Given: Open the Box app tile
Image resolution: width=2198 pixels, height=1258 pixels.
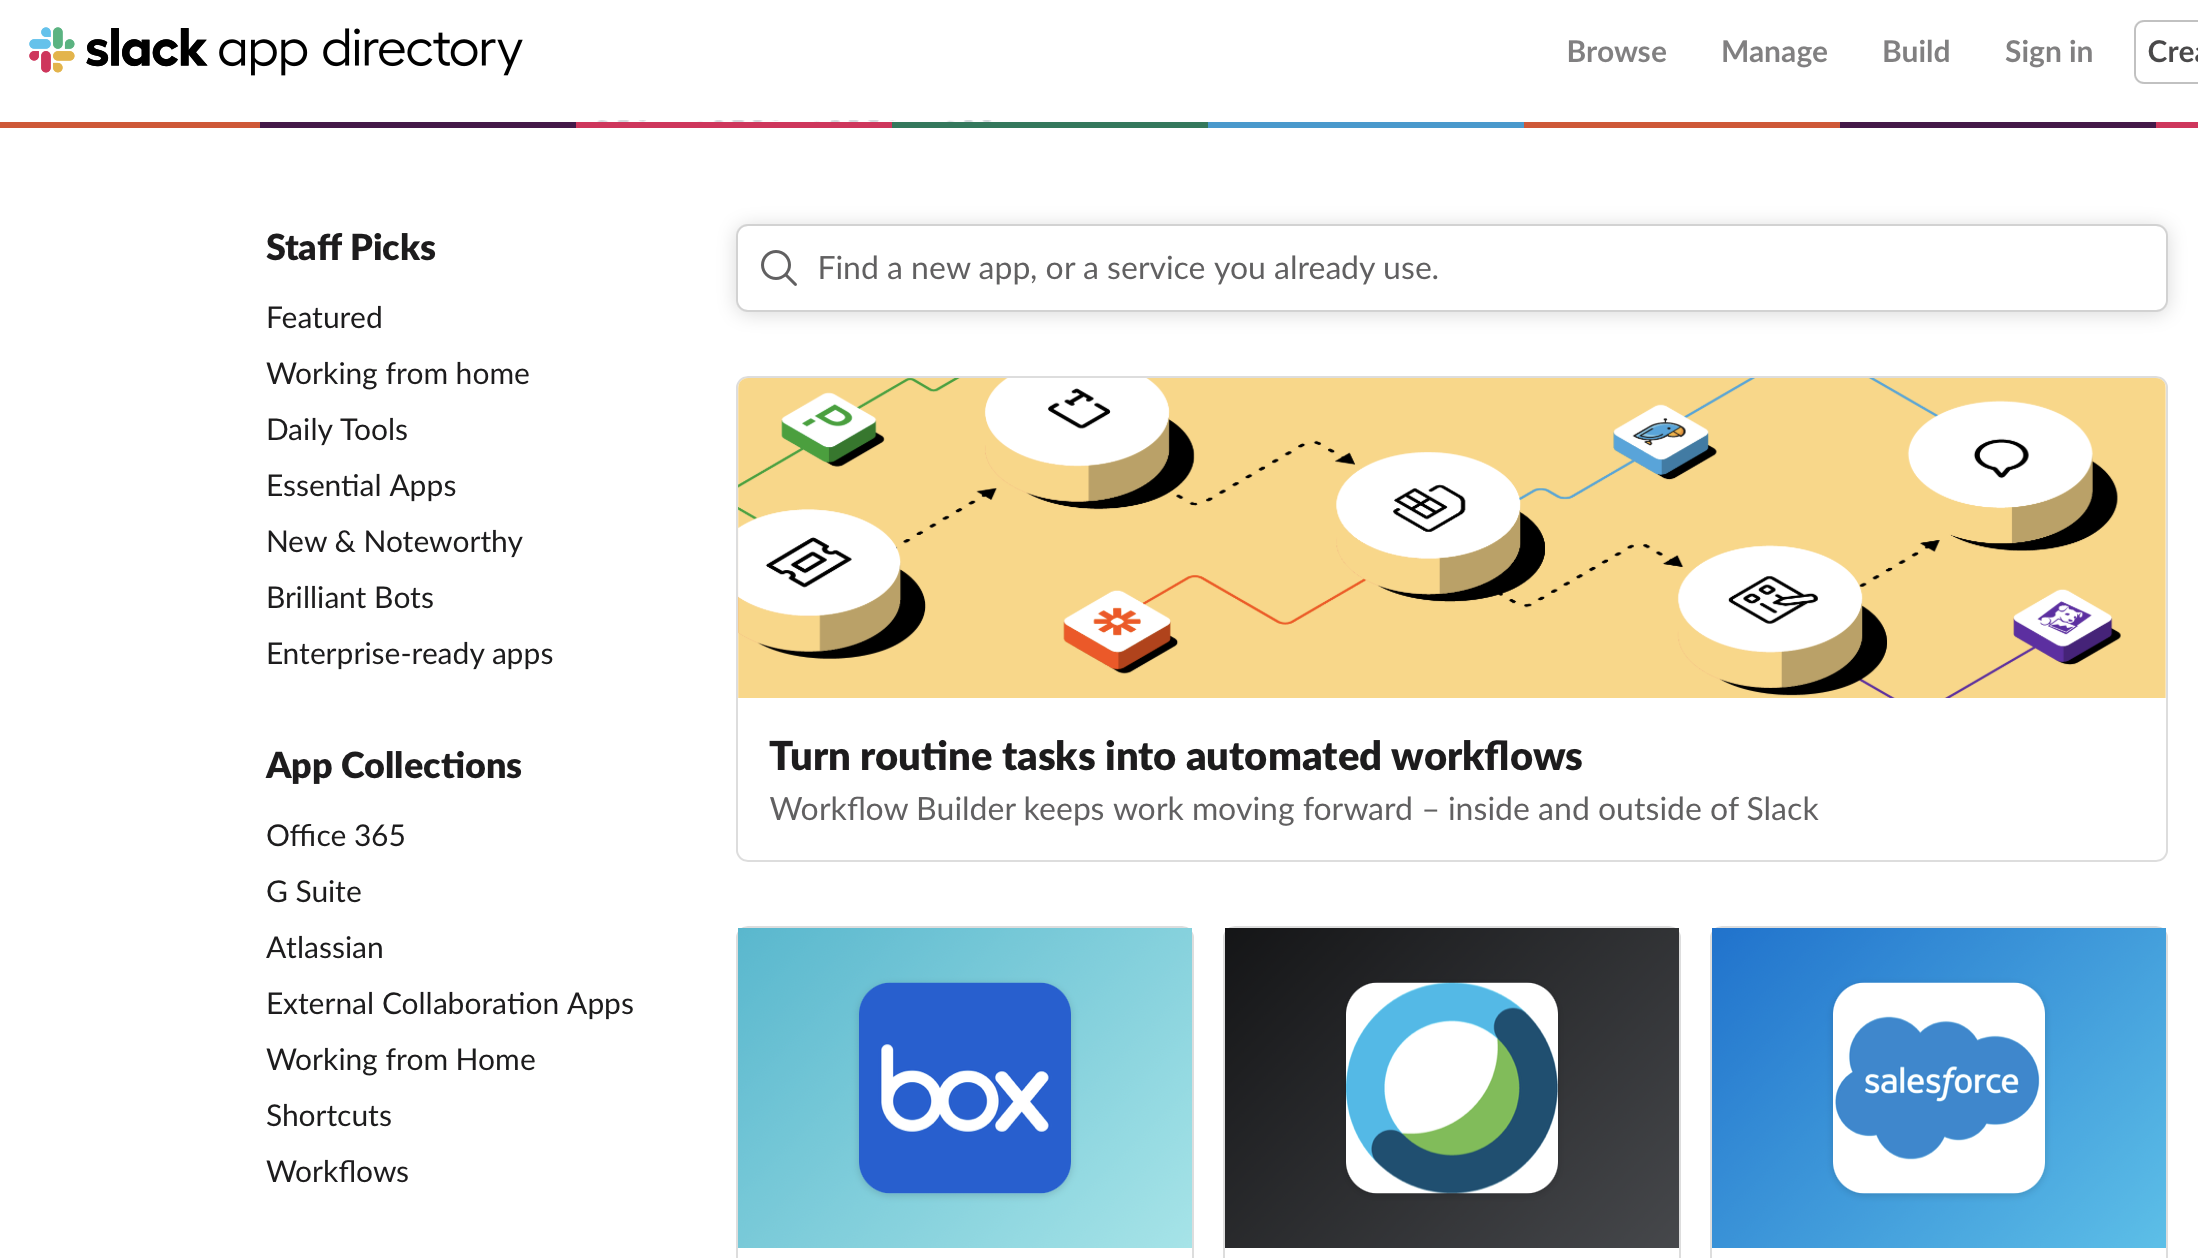Looking at the screenshot, I should coord(963,1088).
